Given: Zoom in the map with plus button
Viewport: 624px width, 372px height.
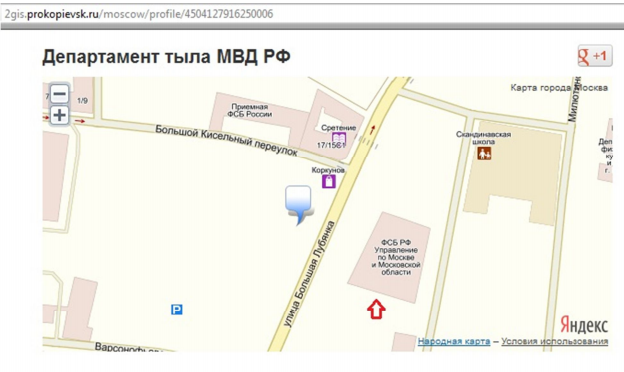Looking at the screenshot, I should tap(60, 115).
